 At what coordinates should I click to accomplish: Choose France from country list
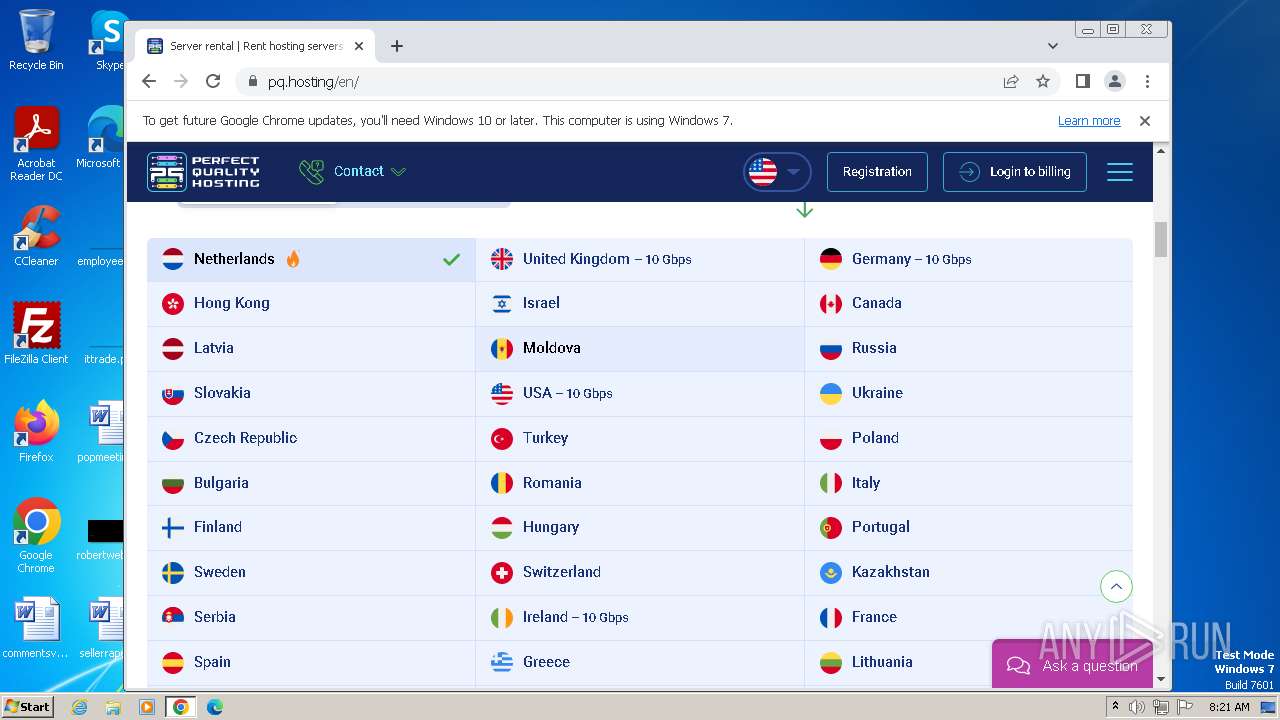969,617
